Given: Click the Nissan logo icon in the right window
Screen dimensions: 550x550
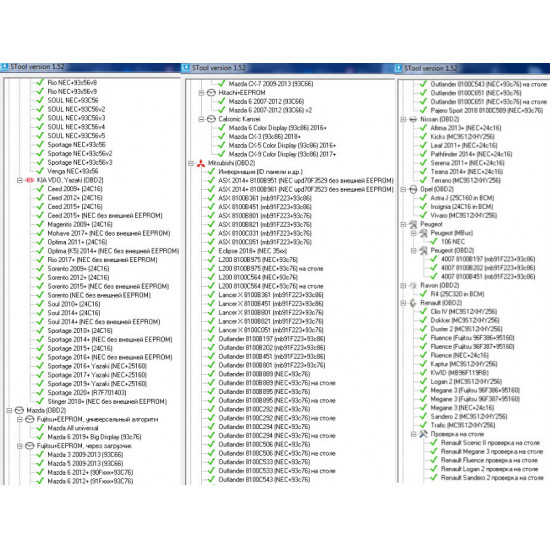Looking at the screenshot, I should pyautogui.click(x=413, y=119).
